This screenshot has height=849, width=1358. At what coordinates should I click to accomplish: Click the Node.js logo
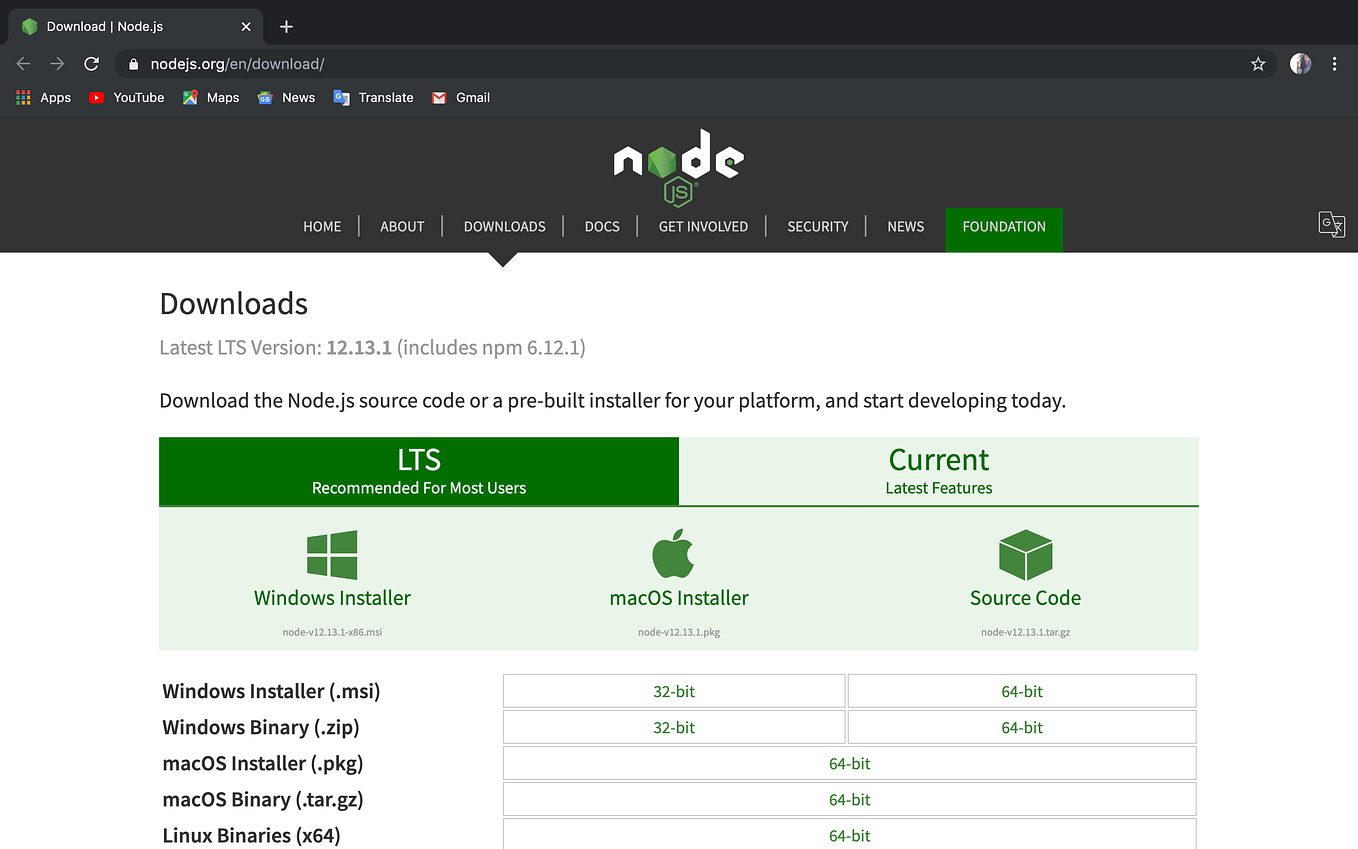coord(678,165)
